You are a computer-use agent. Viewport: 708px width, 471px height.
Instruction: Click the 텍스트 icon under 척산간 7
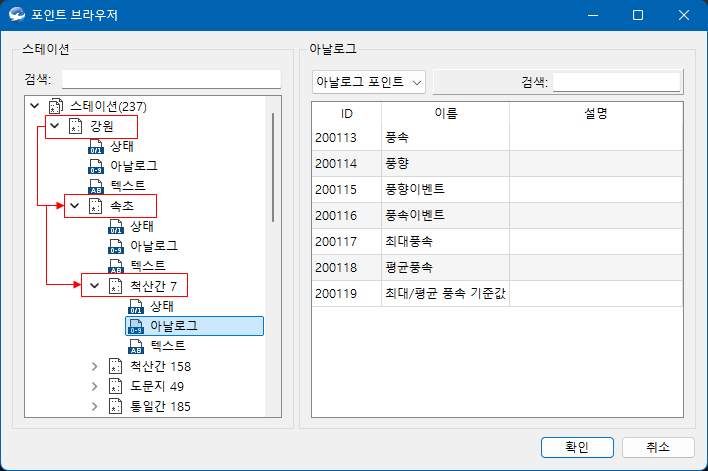point(135,346)
